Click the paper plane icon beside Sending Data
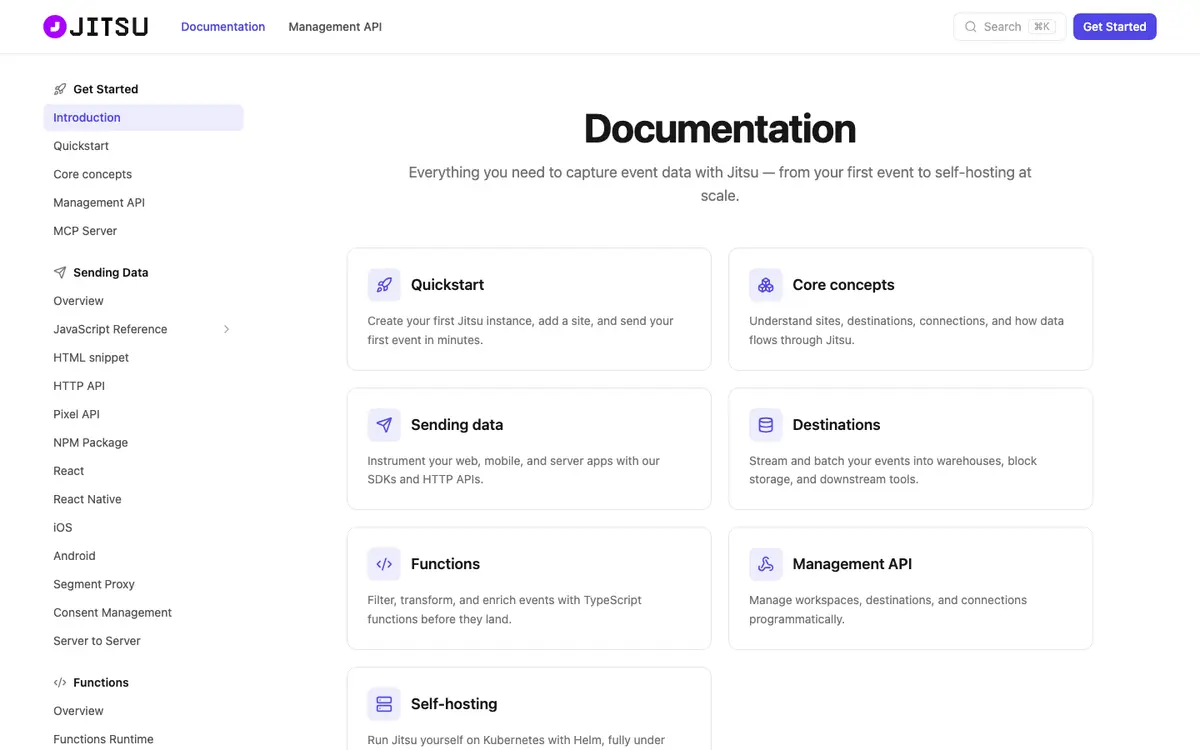The height and width of the screenshot is (750, 1200). (x=60, y=272)
